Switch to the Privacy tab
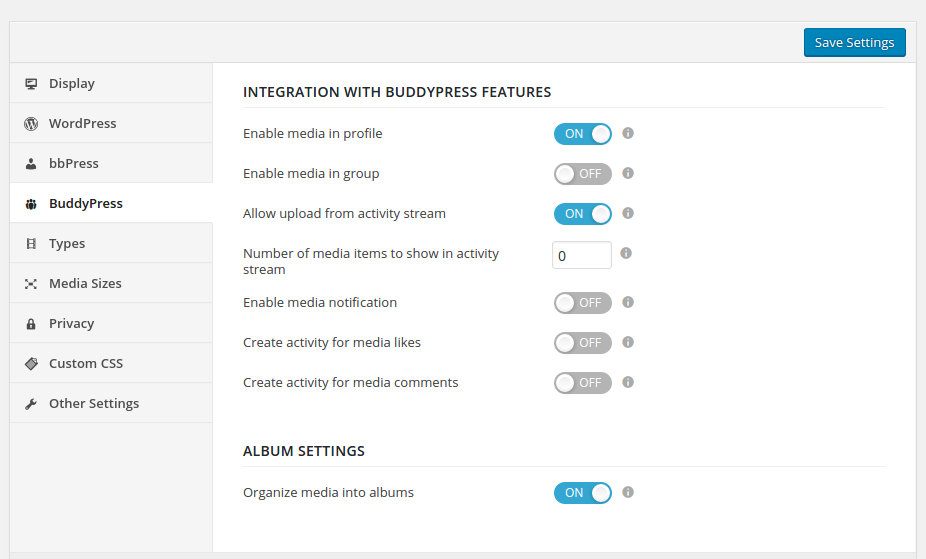This screenshot has height=559, width=926. click(72, 324)
